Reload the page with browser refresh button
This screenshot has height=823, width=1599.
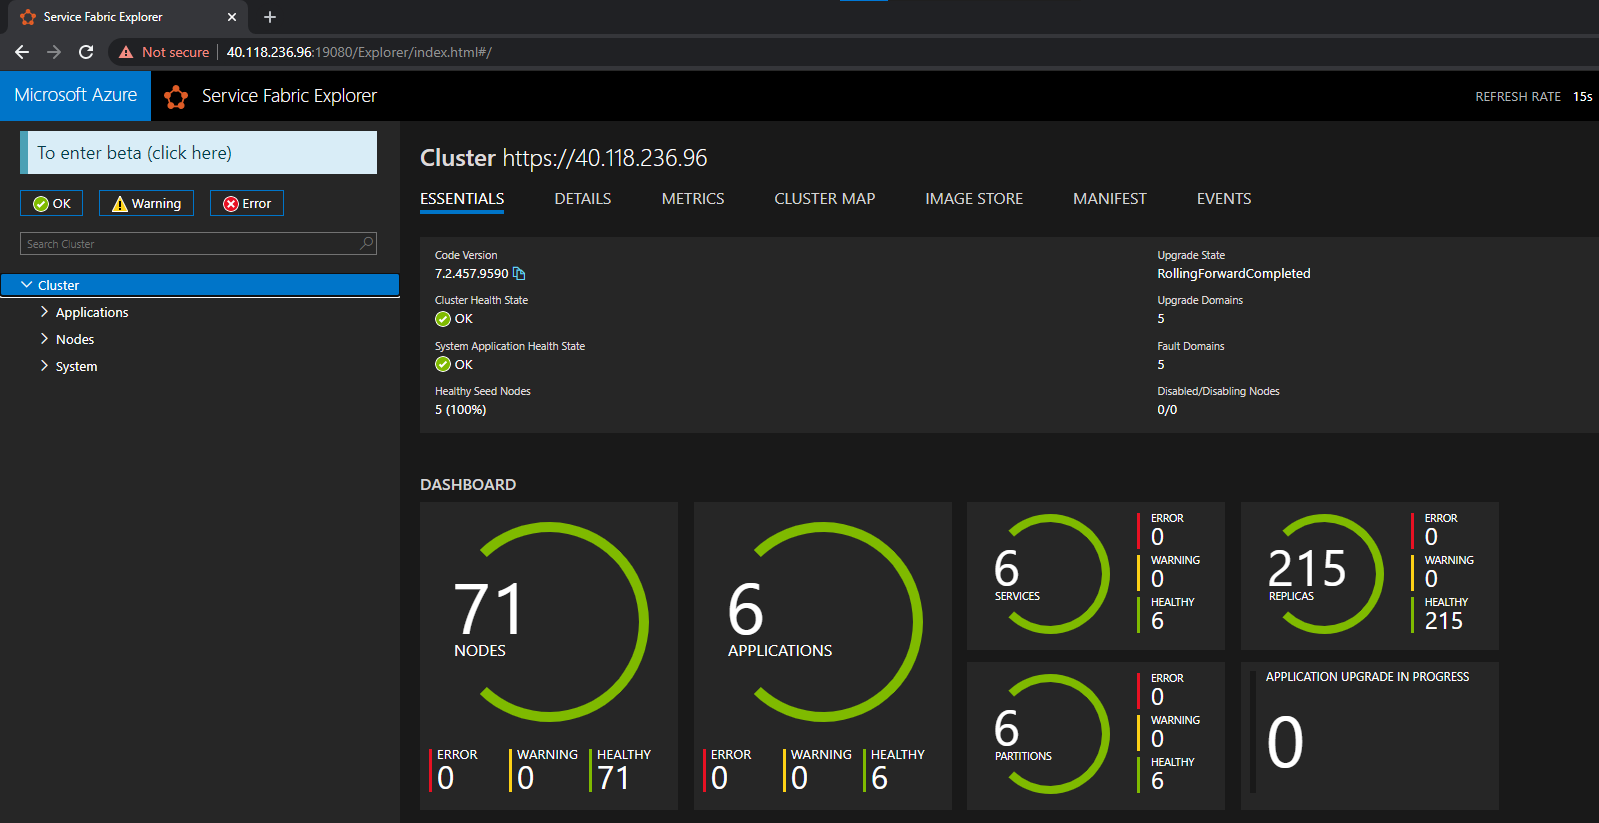click(86, 52)
